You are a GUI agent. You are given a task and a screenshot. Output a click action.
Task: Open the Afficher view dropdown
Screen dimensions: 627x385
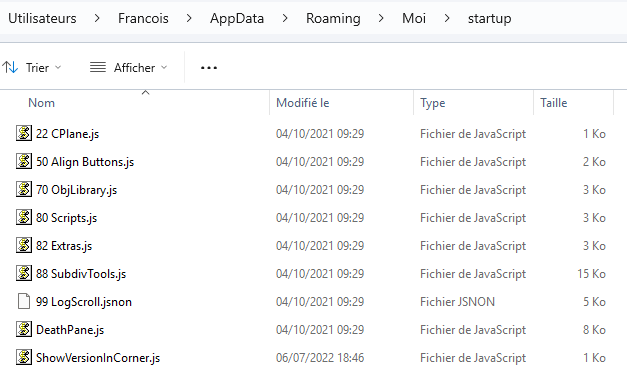(x=128, y=68)
